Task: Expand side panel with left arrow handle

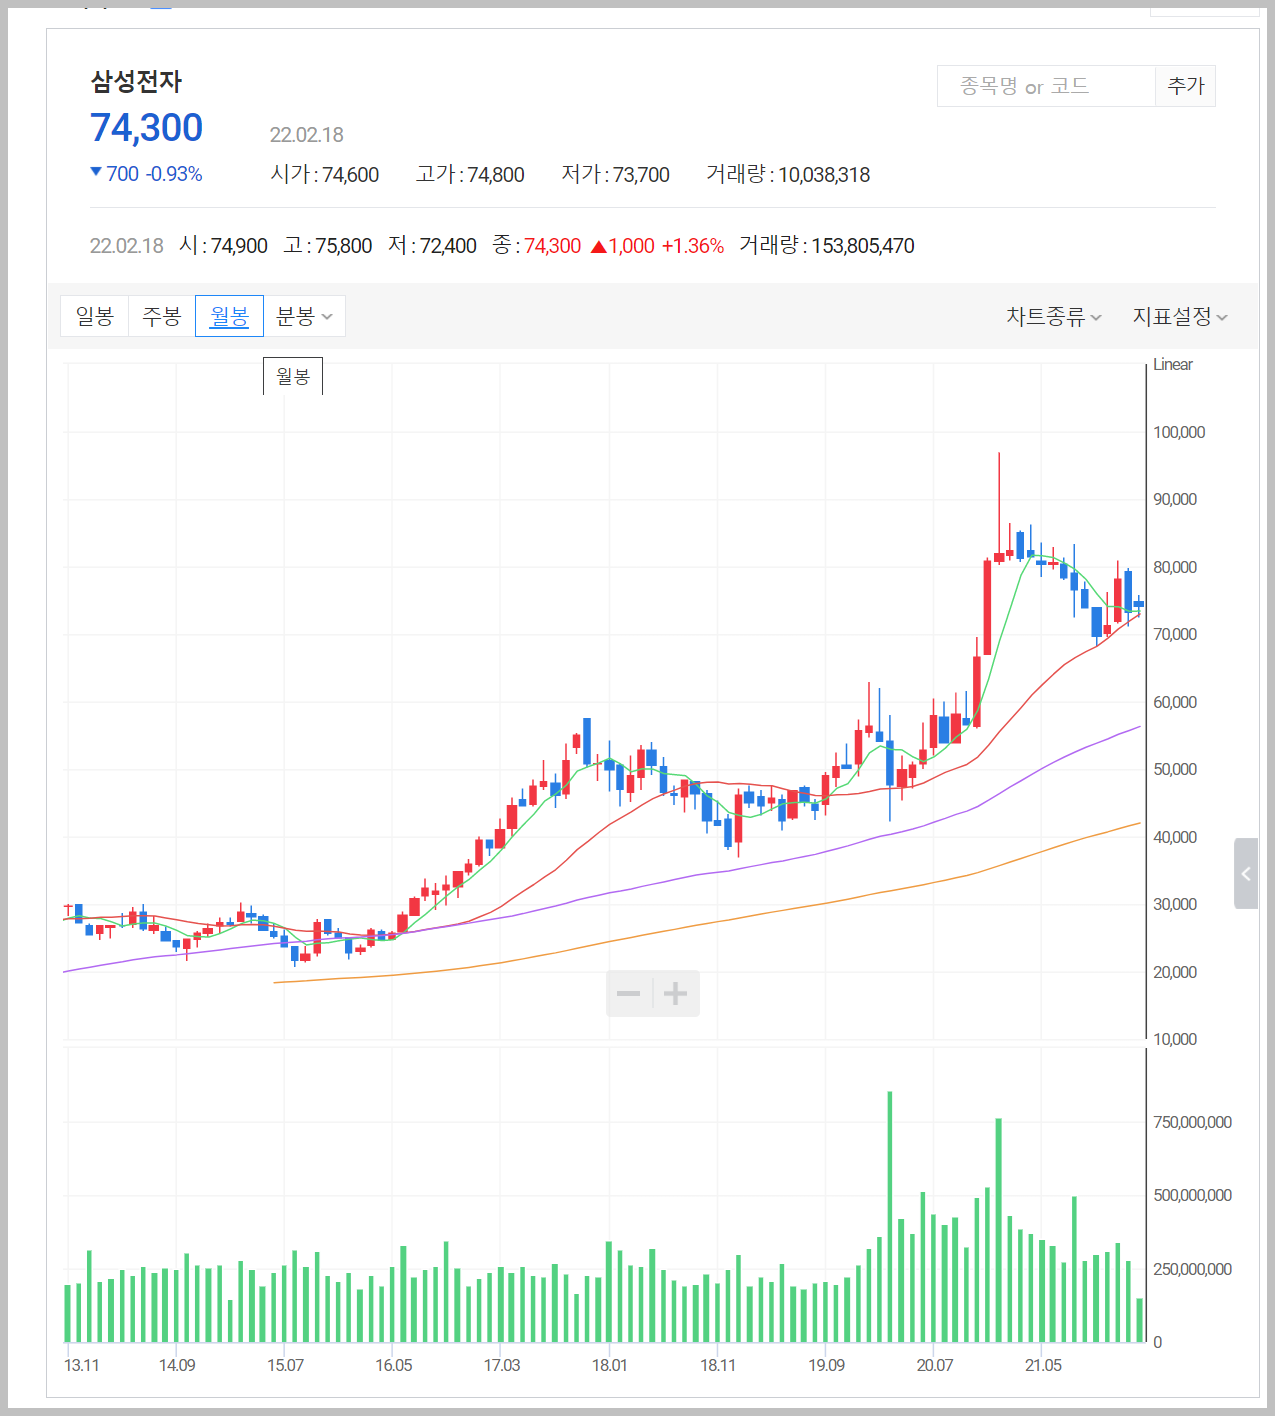Action: (1246, 873)
